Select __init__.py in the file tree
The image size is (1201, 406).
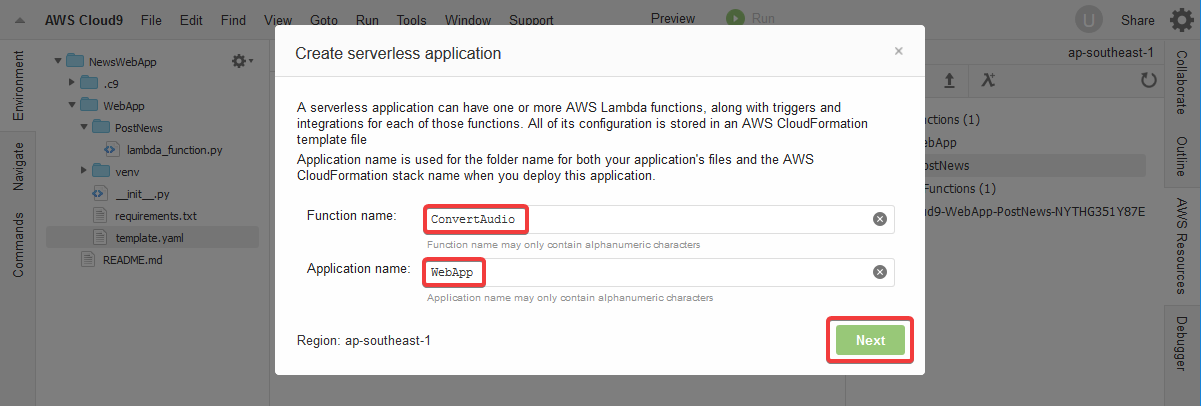pos(143,193)
